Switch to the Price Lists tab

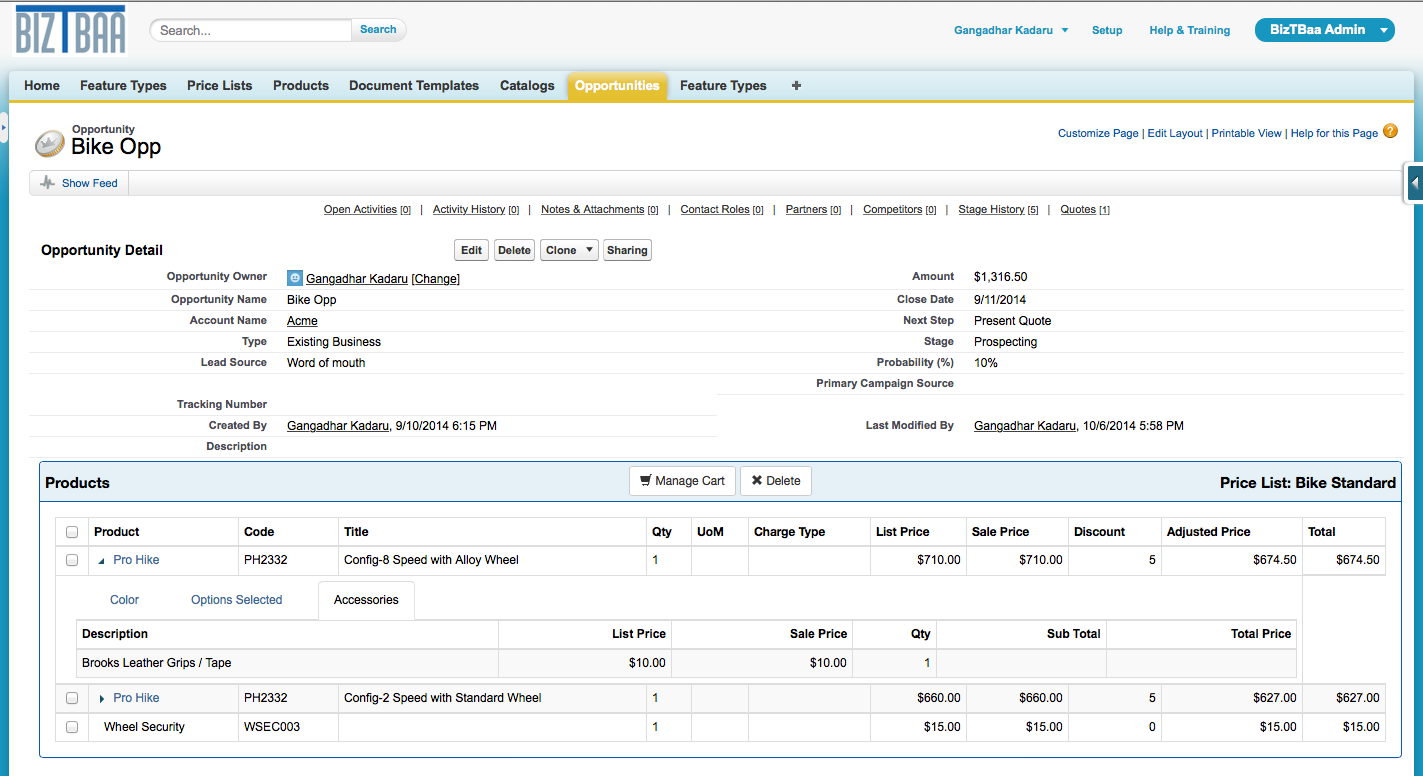[x=219, y=86]
